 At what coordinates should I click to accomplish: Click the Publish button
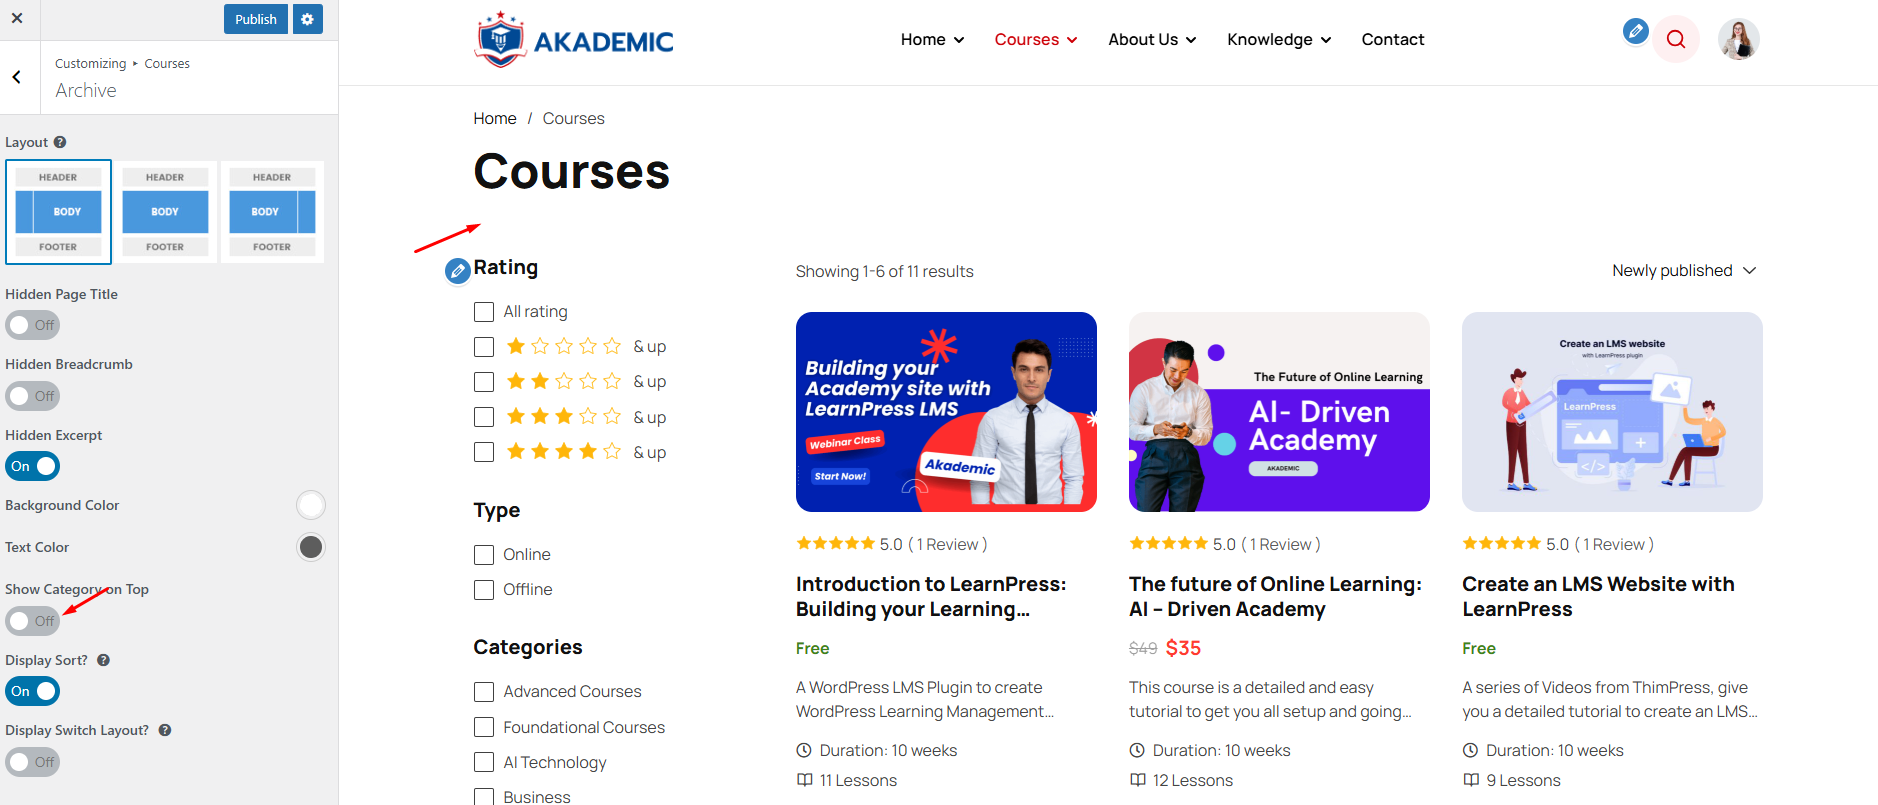point(255,19)
